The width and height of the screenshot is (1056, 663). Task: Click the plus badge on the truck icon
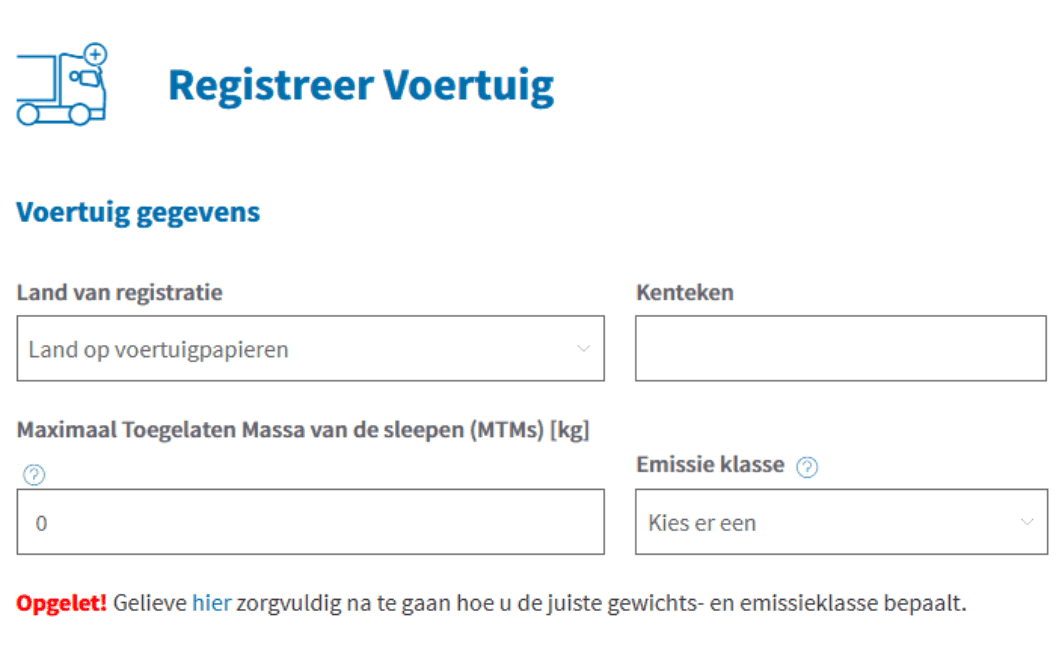tap(96, 54)
